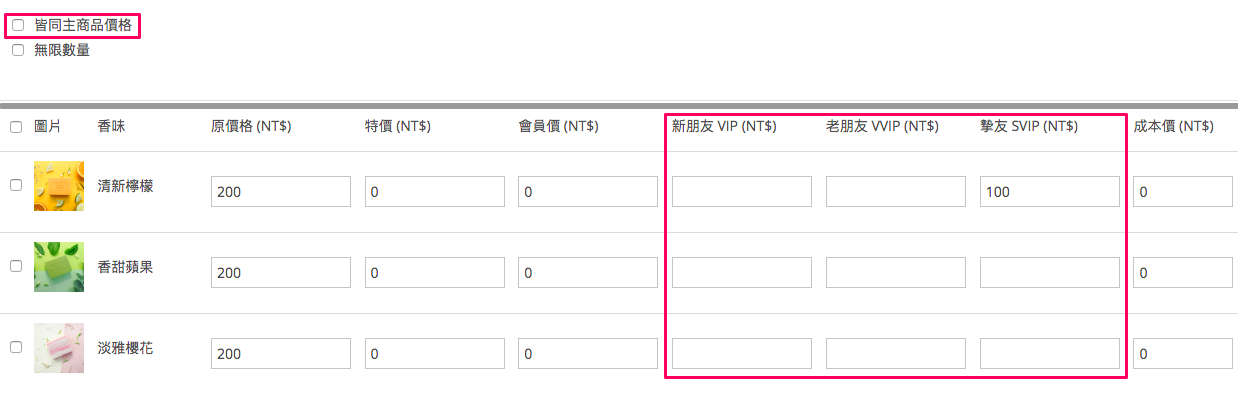Open the 香甜蘋果 soap thumbnail

(52, 267)
